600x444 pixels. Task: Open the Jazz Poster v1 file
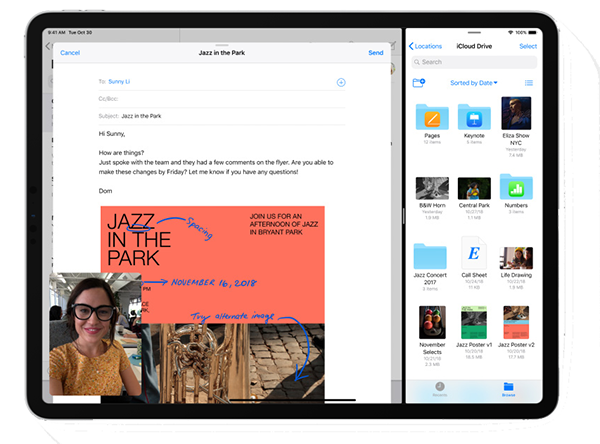(474, 322)
